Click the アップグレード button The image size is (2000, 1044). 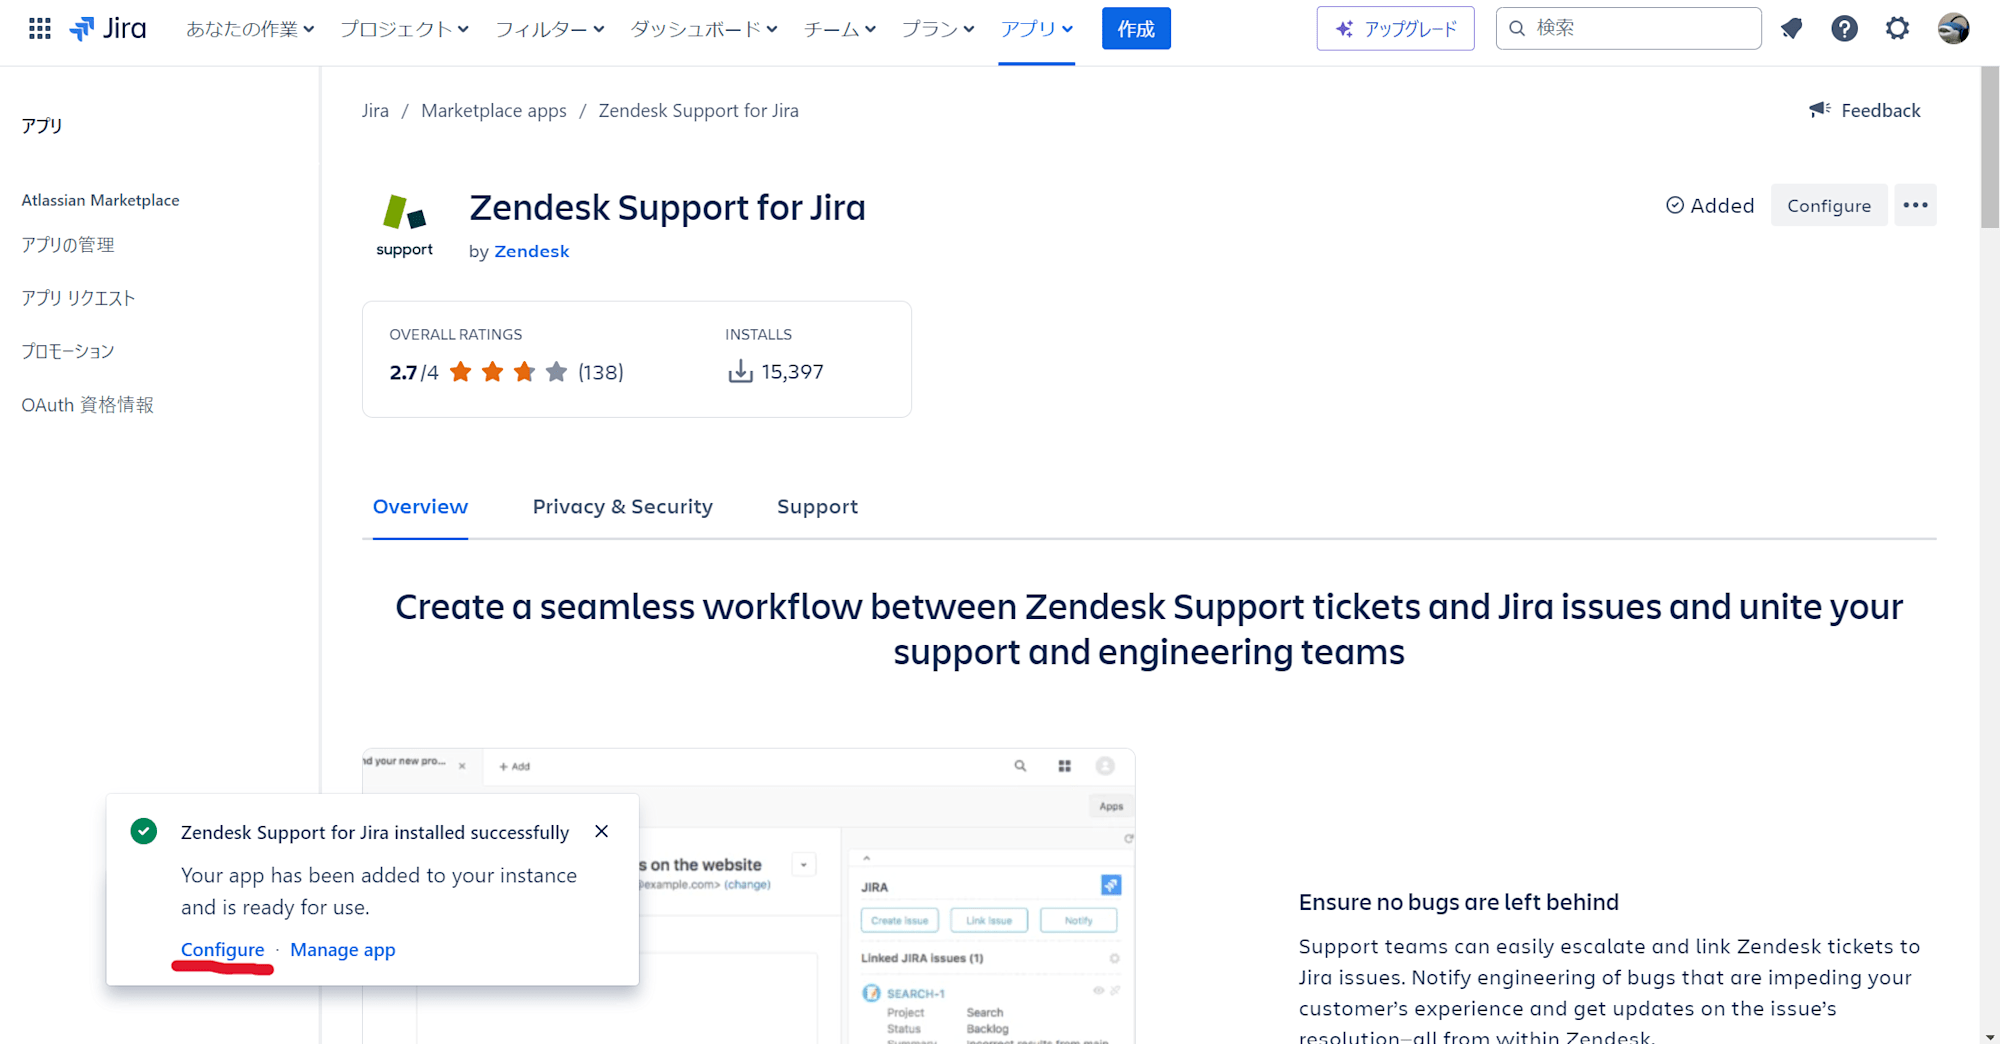(x=1395, y=28)
